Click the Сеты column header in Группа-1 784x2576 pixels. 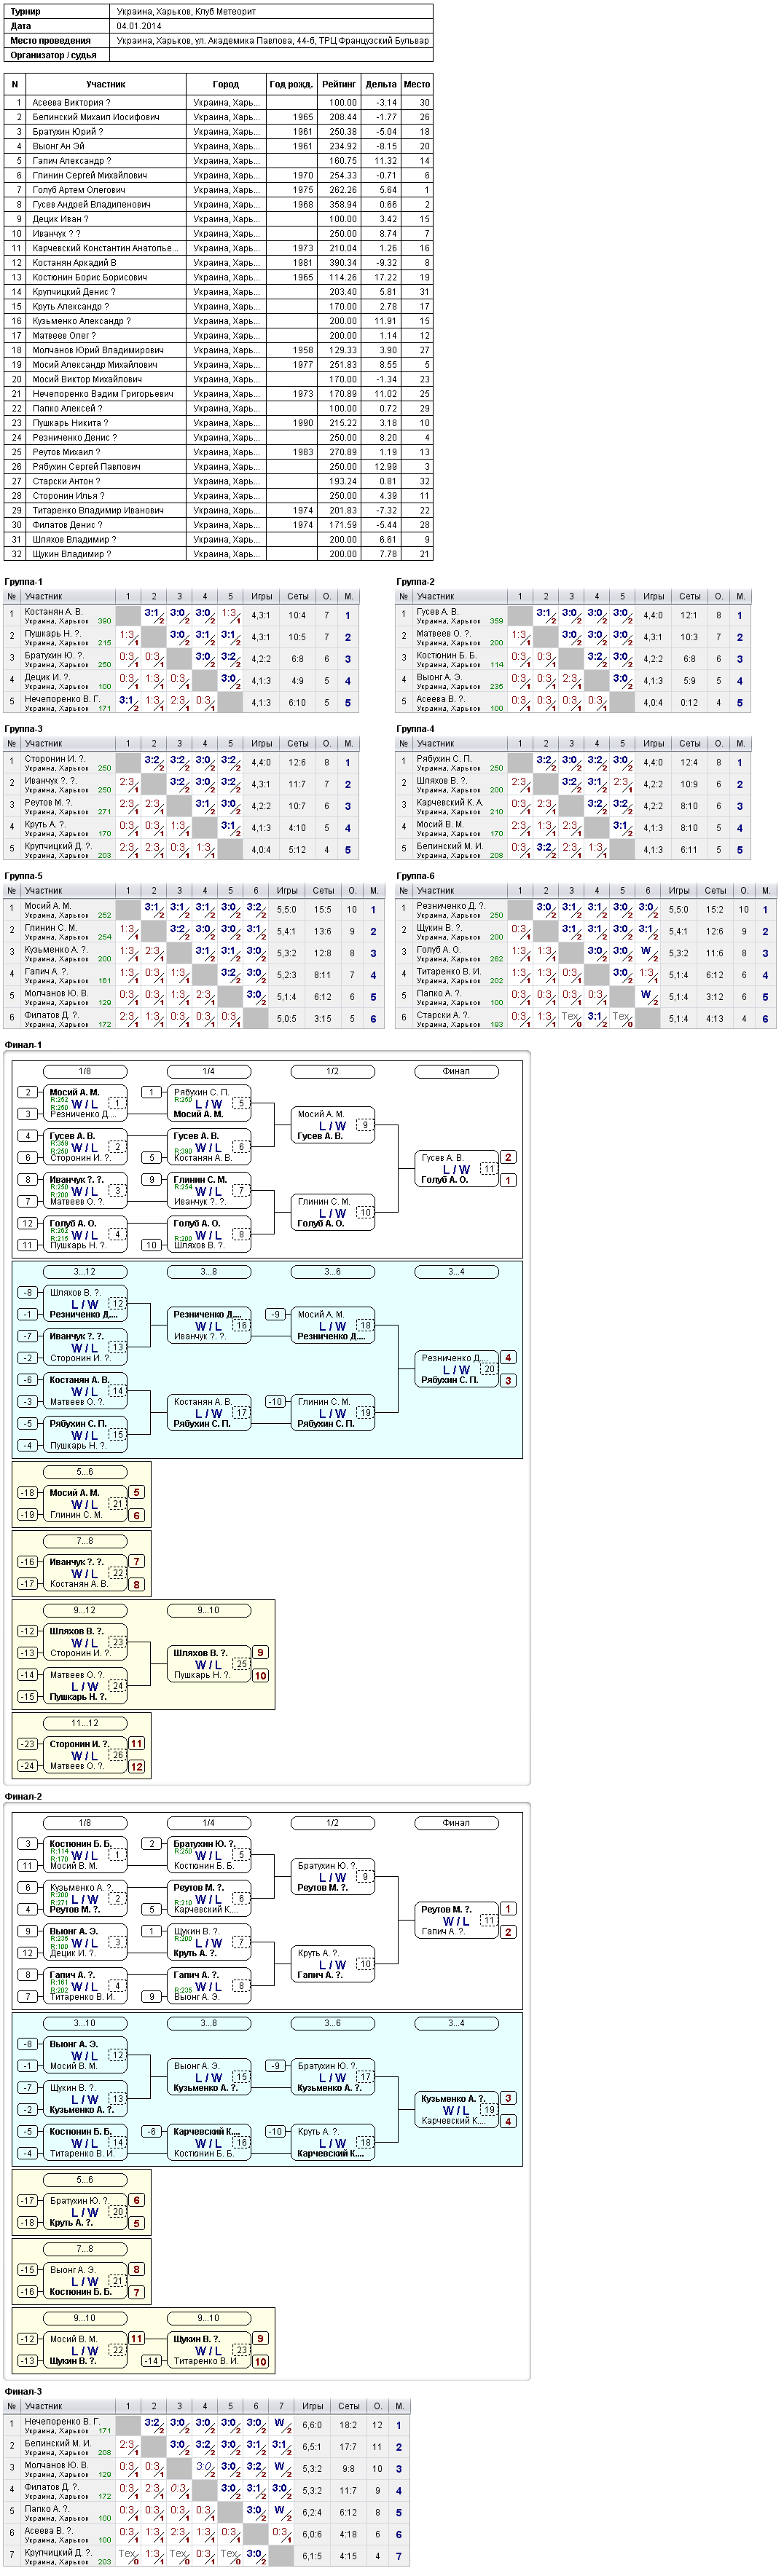coord(298,597)
